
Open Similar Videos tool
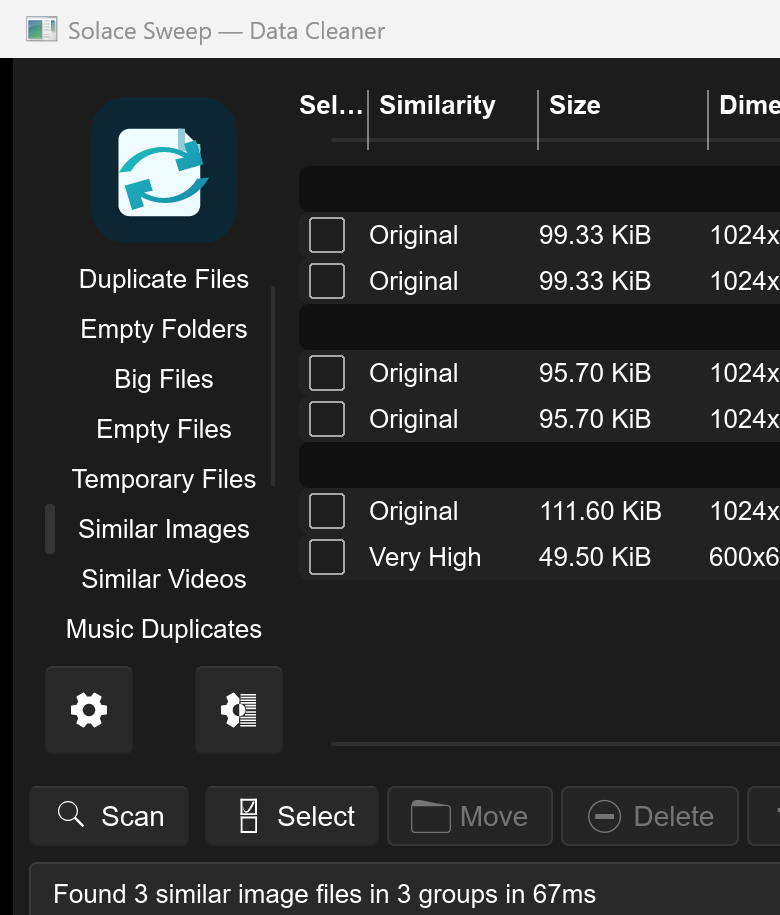pos(164,579)
